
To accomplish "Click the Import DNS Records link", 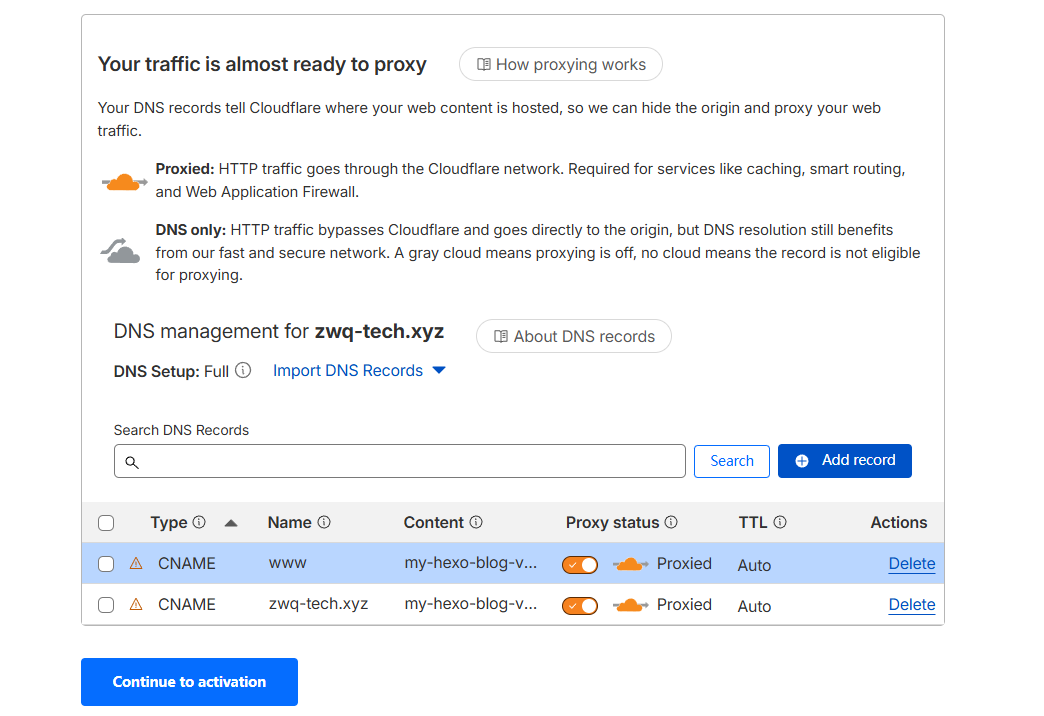I will click(x=348, y=370).
